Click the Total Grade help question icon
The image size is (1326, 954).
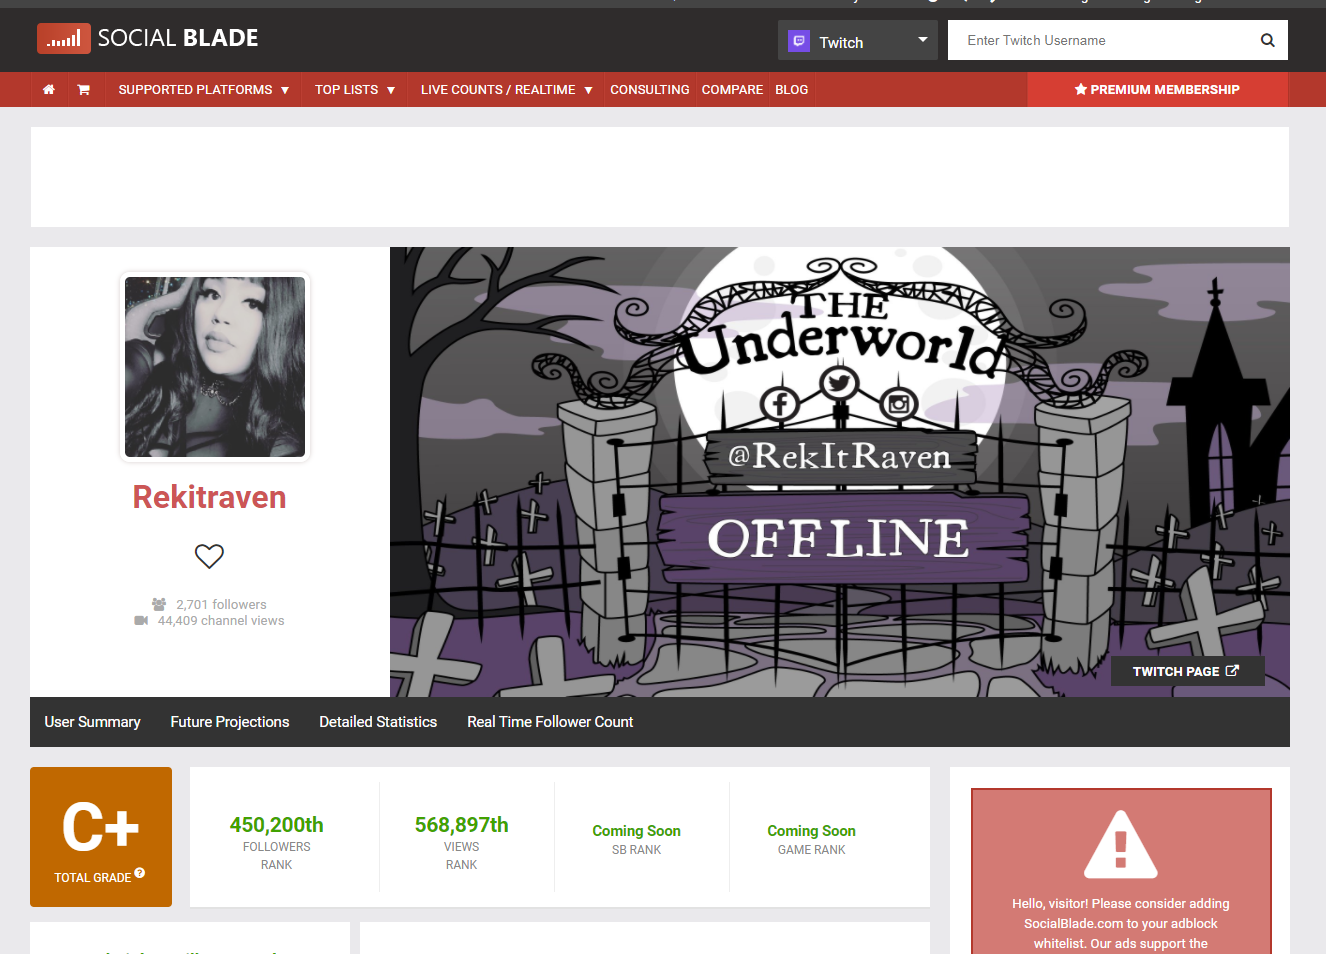[x=140, y=873]
